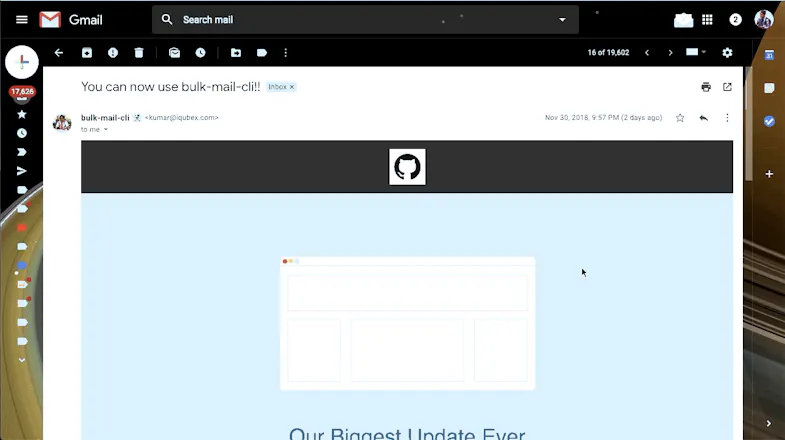
Task: Click email subject 'You can now use bulk-mail-cli!!'
Action: pyautogui.click(x=171, y=87)
